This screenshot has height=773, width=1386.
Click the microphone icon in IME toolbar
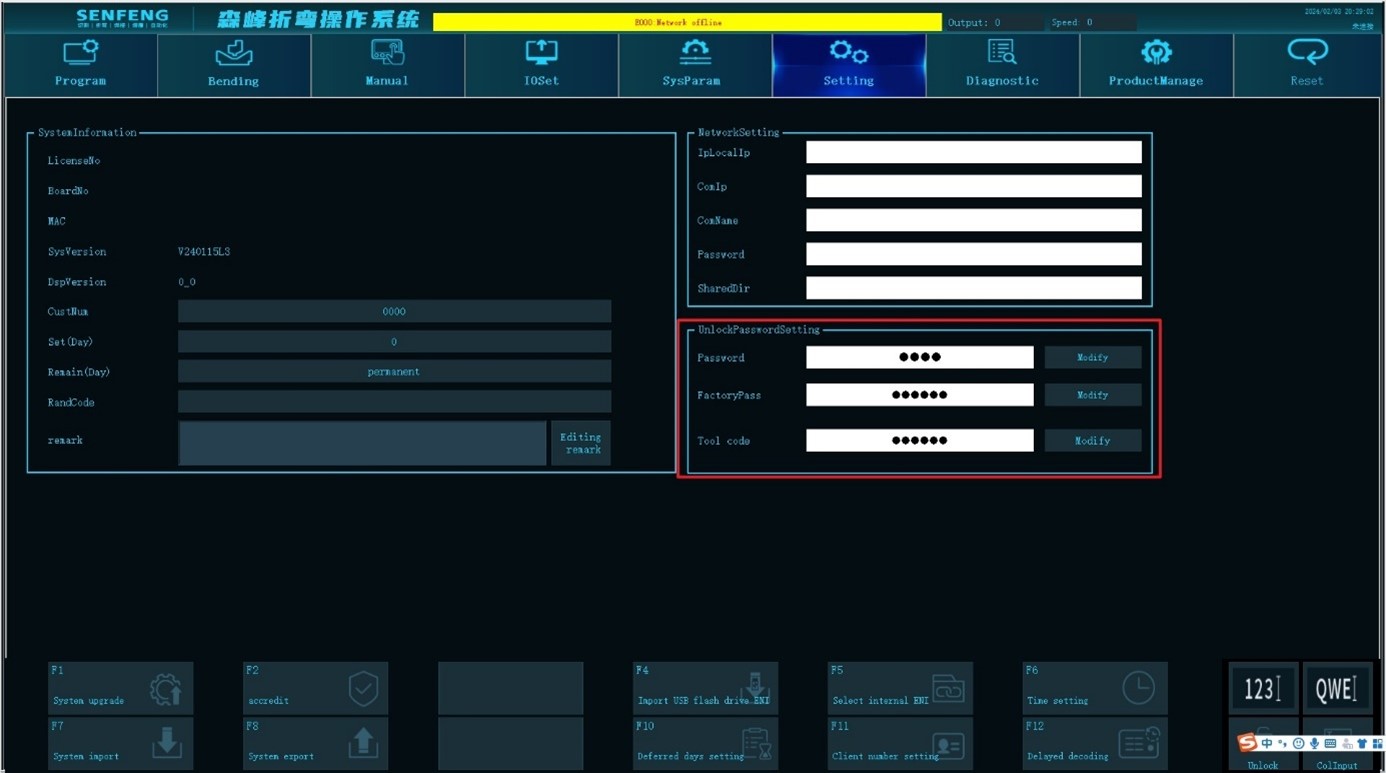click(1314, 744)
